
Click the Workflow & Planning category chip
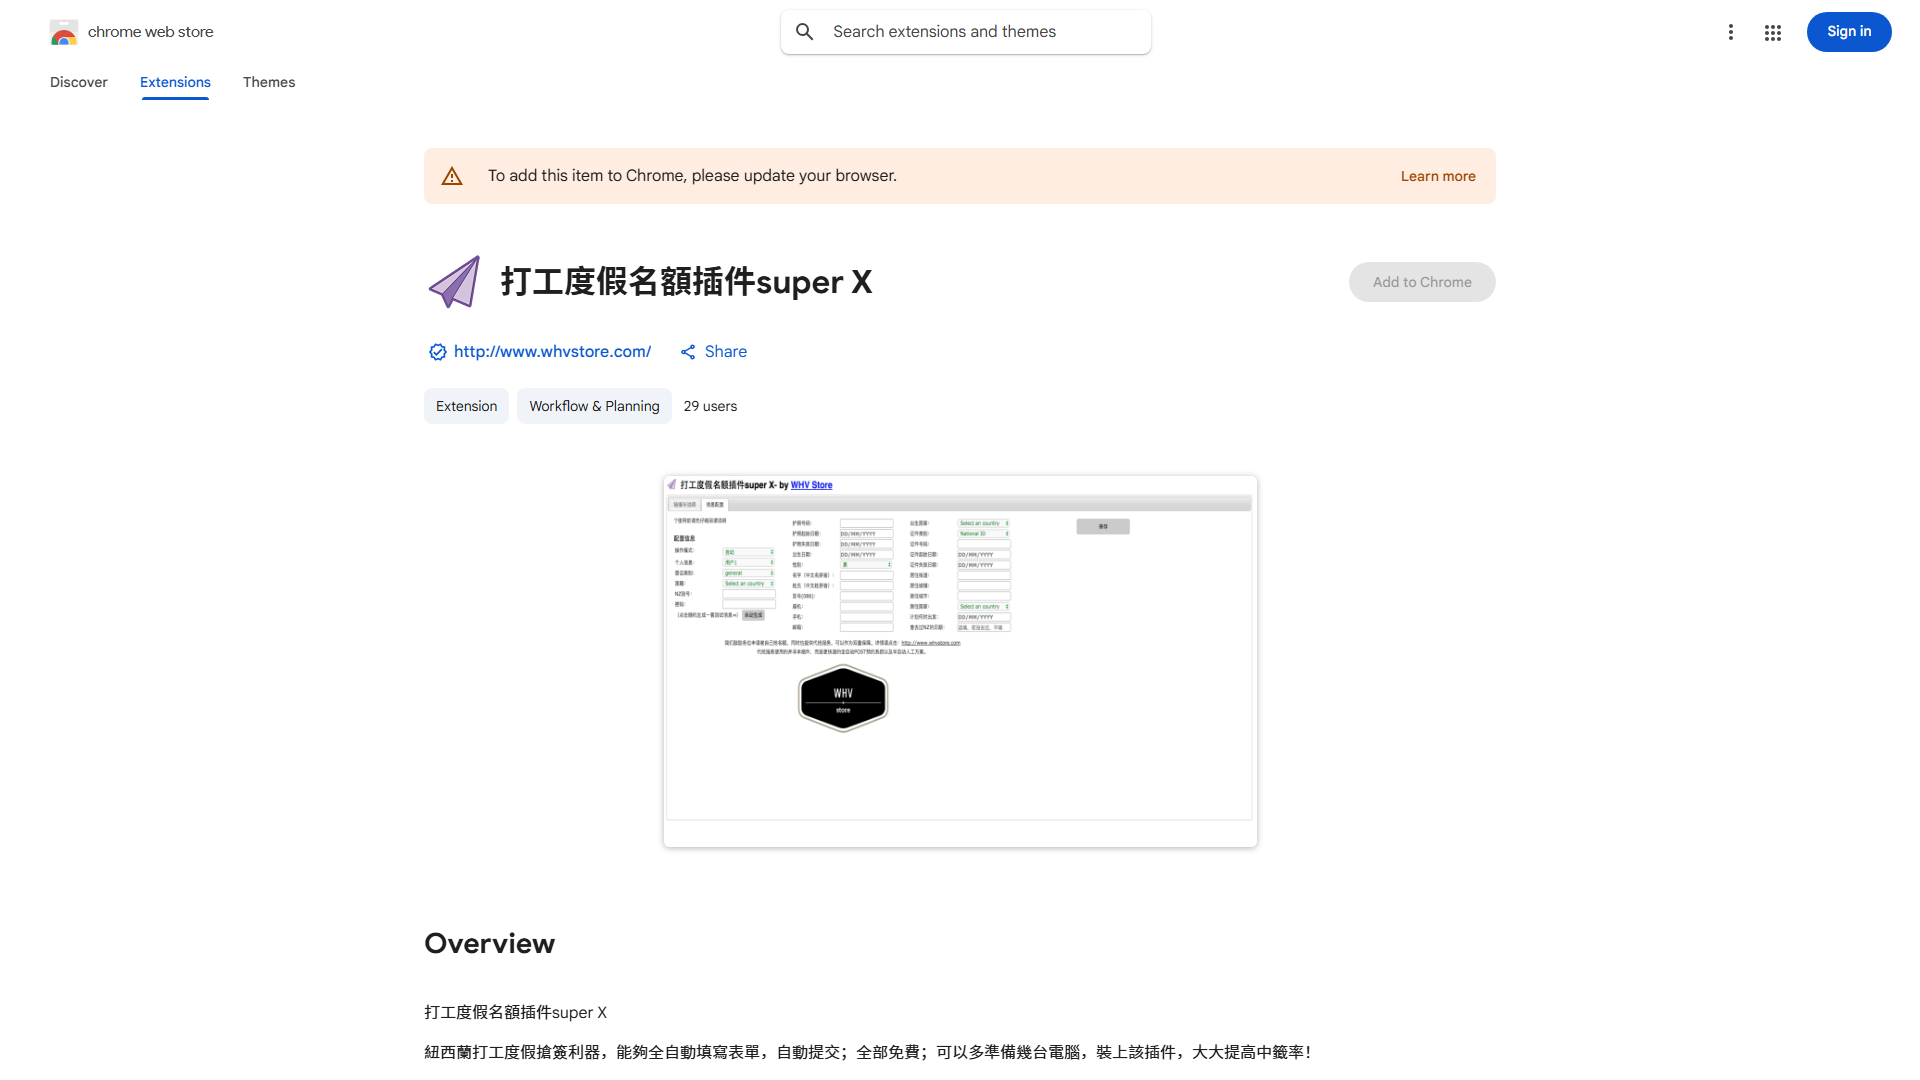click(x=594, y=406)
